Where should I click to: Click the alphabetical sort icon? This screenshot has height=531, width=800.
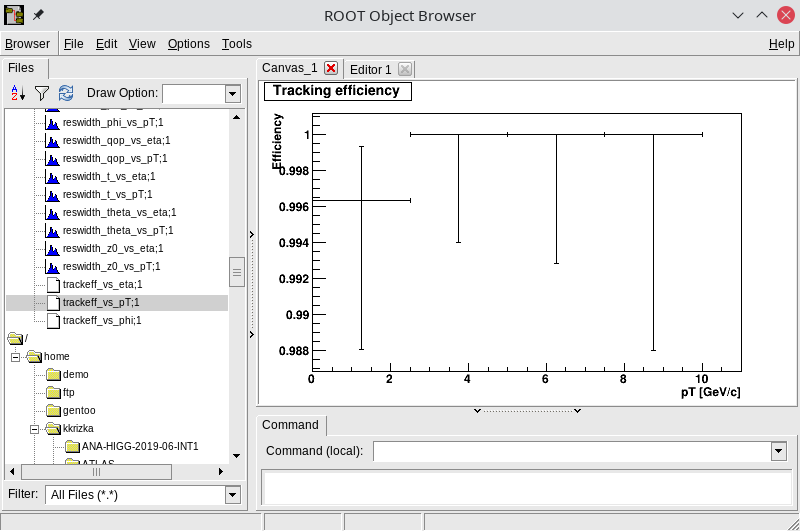point(17,93)
